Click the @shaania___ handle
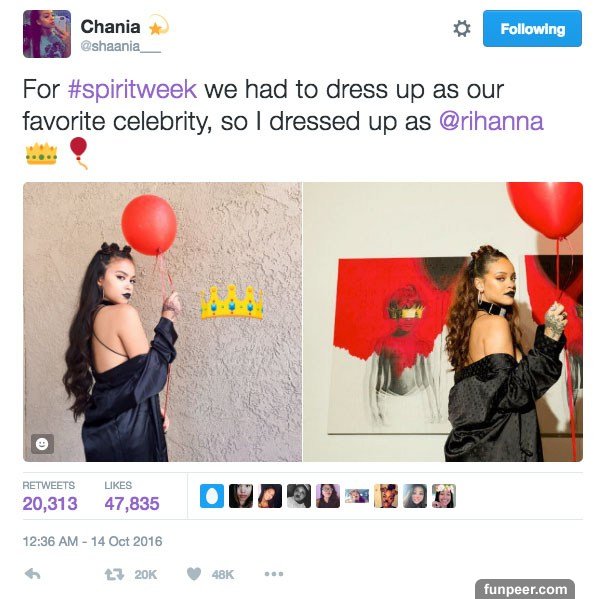Viewport: 595px width, 599px height. click(x=120, y=46)
